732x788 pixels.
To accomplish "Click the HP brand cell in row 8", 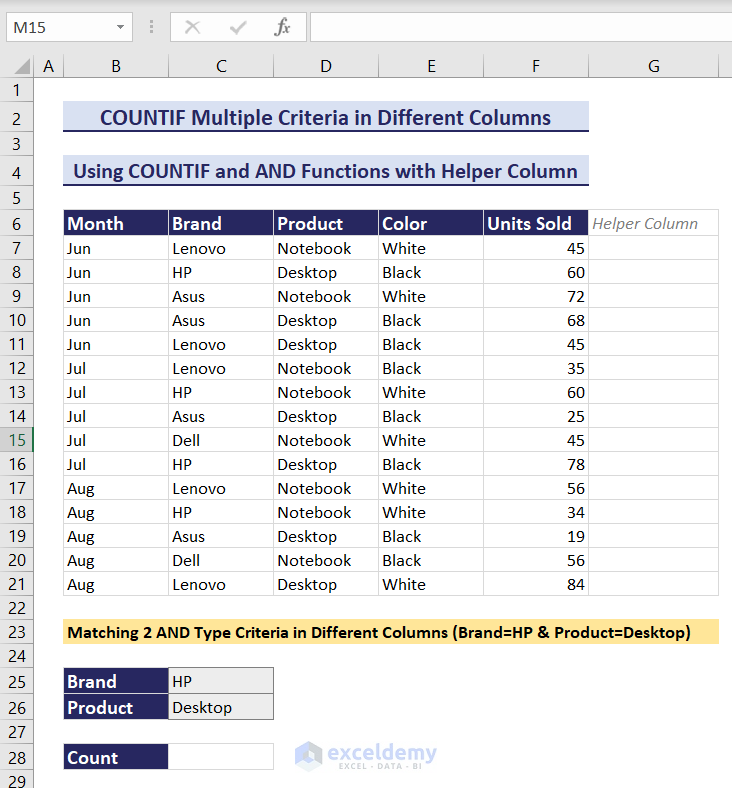I will (221, 272).
